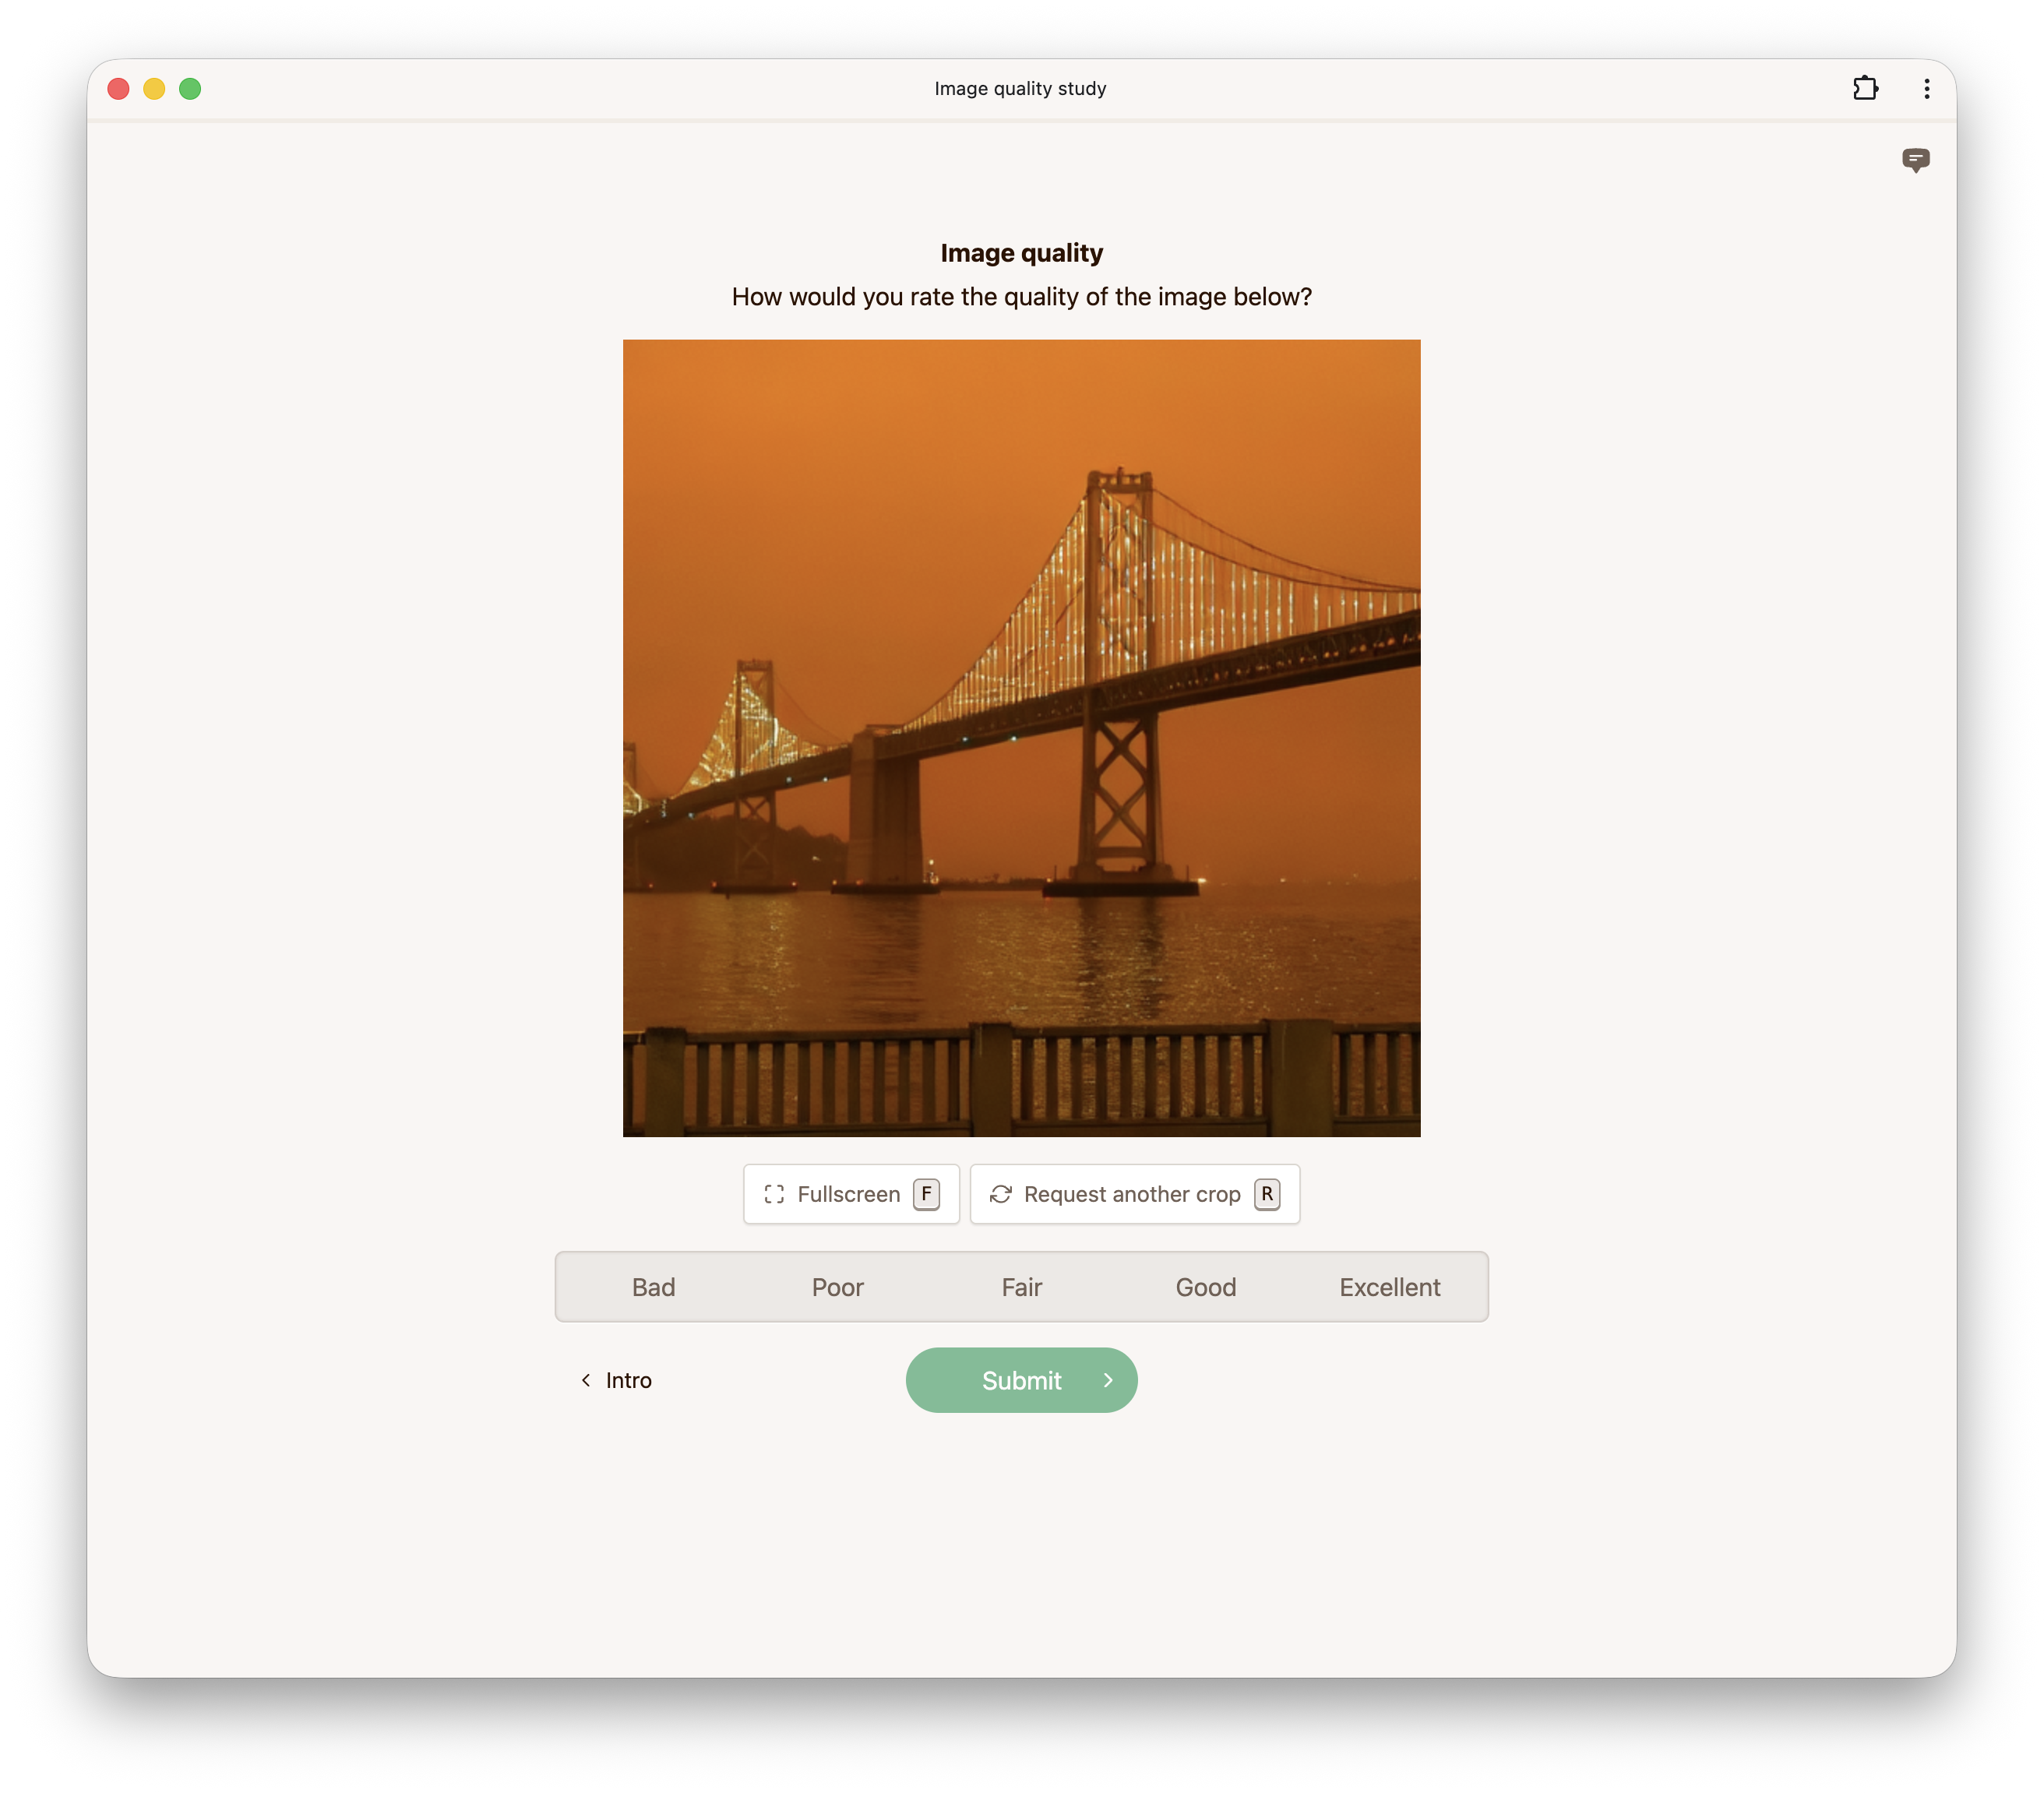Select the Bad rating

coord(654,1287)
